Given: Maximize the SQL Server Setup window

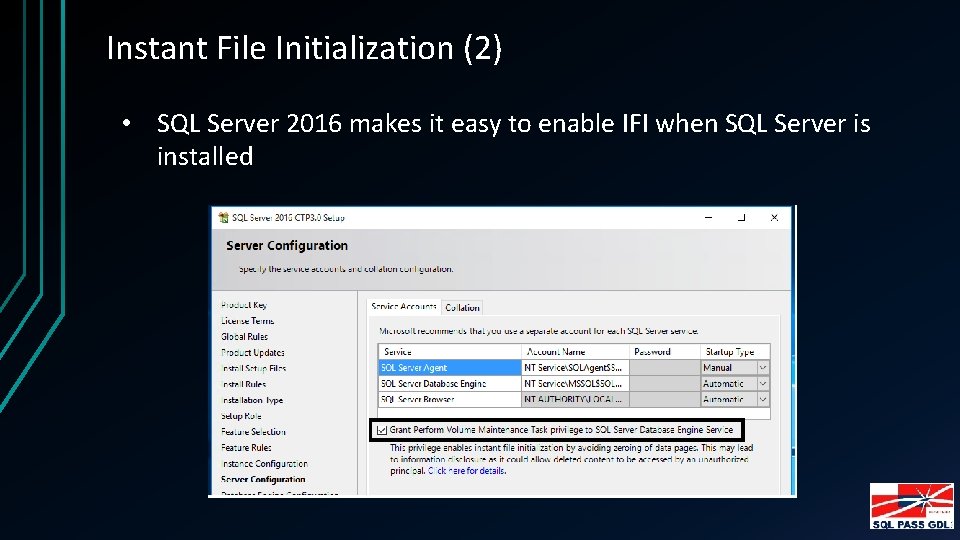Looking at the screenshot, I should click(741, 217).
